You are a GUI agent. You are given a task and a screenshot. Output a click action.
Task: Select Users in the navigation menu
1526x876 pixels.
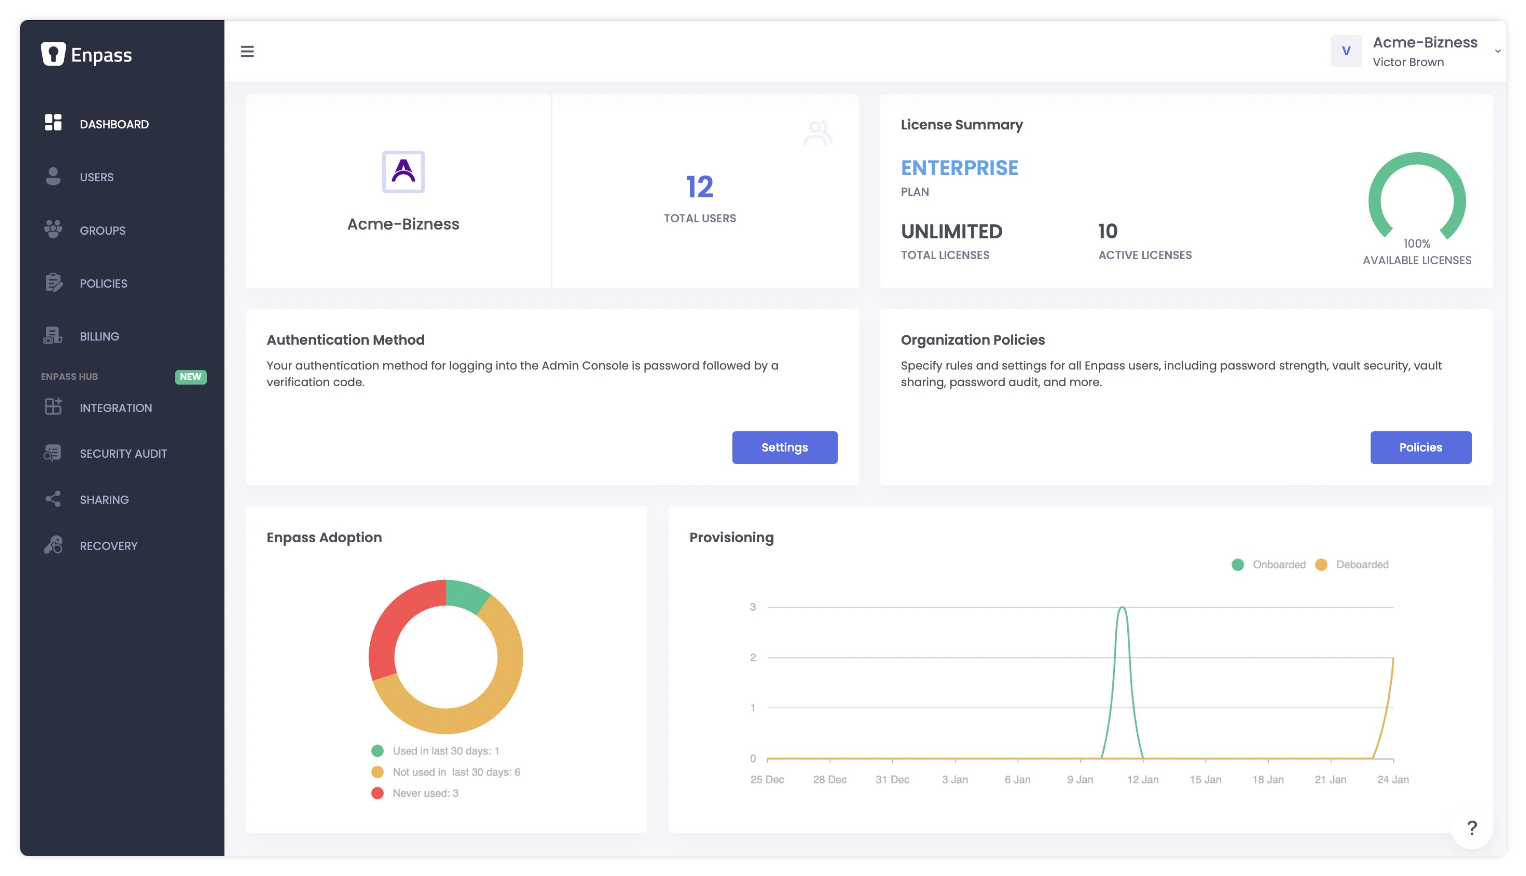coord(96,177)
